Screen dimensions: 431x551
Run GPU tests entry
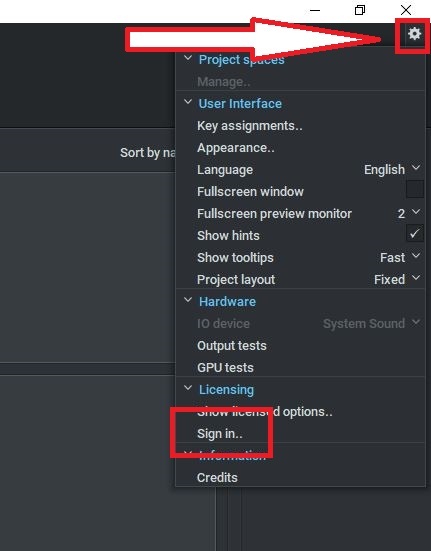pos(225,368)
